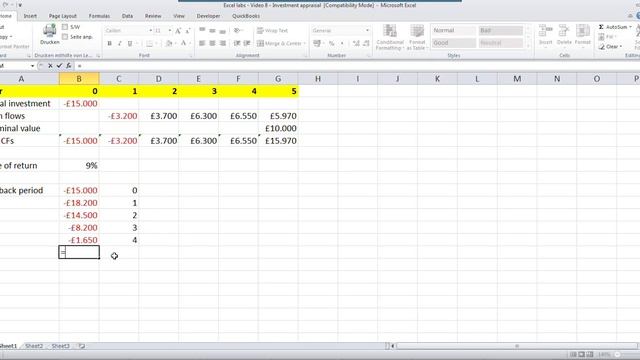Viewport: 640px width, 360px height.
Task: Align cell text right
Action: click(222, 43)
